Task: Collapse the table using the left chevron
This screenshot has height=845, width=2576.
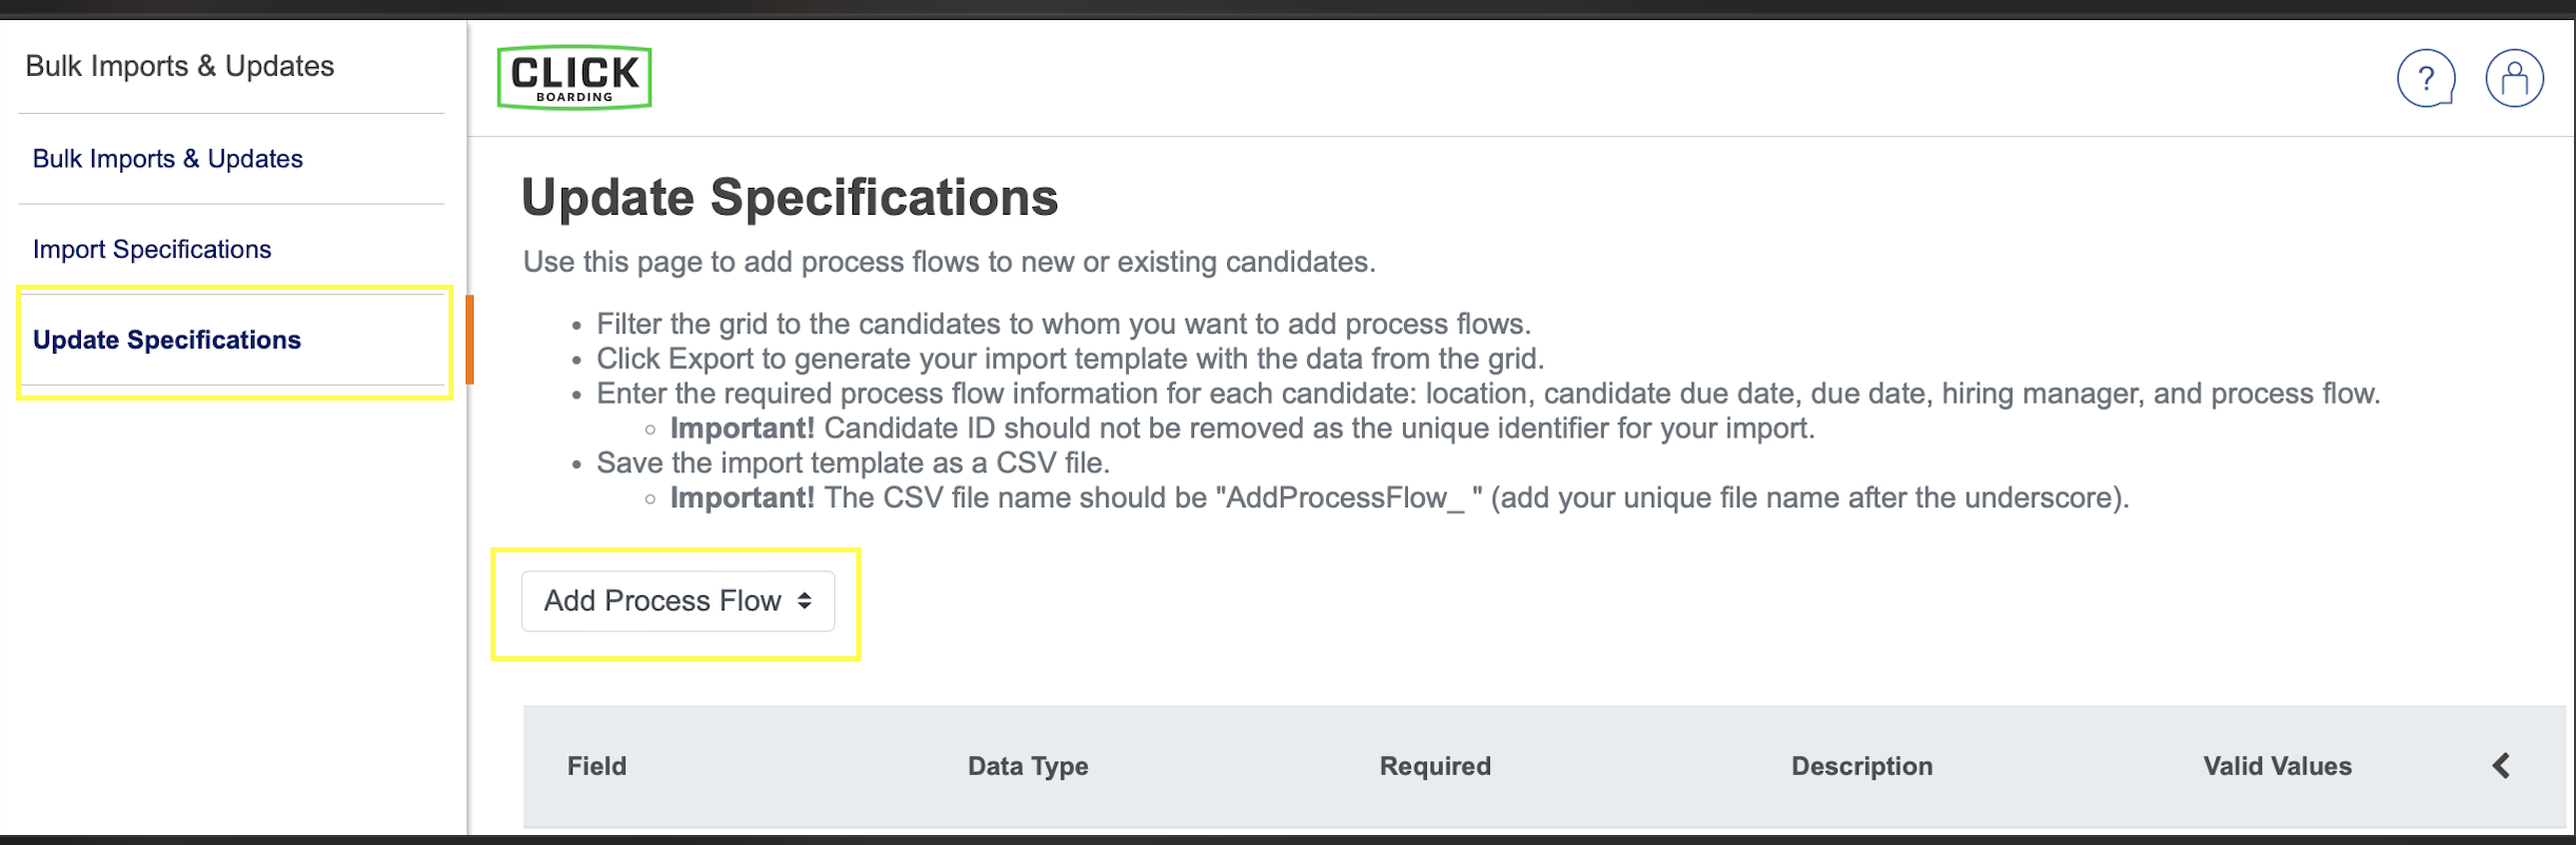Action: [2500, 766]
